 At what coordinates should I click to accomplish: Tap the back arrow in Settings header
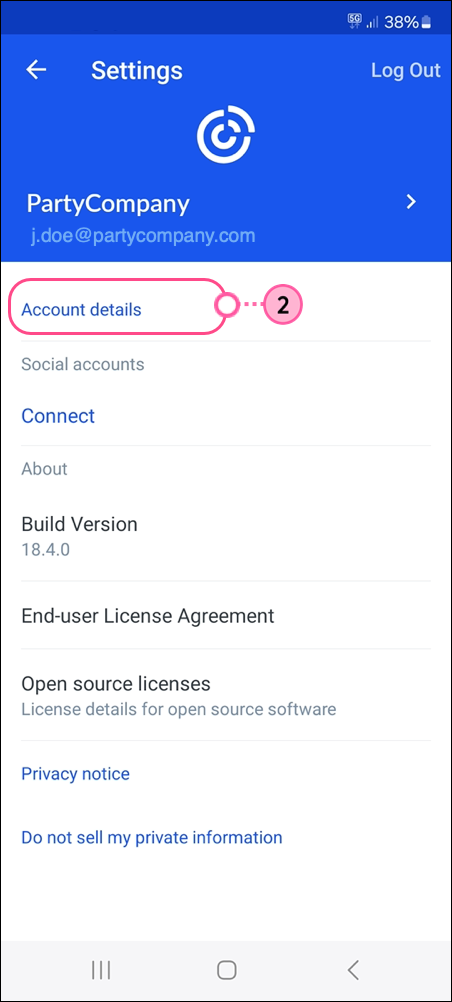coord(36,70)
